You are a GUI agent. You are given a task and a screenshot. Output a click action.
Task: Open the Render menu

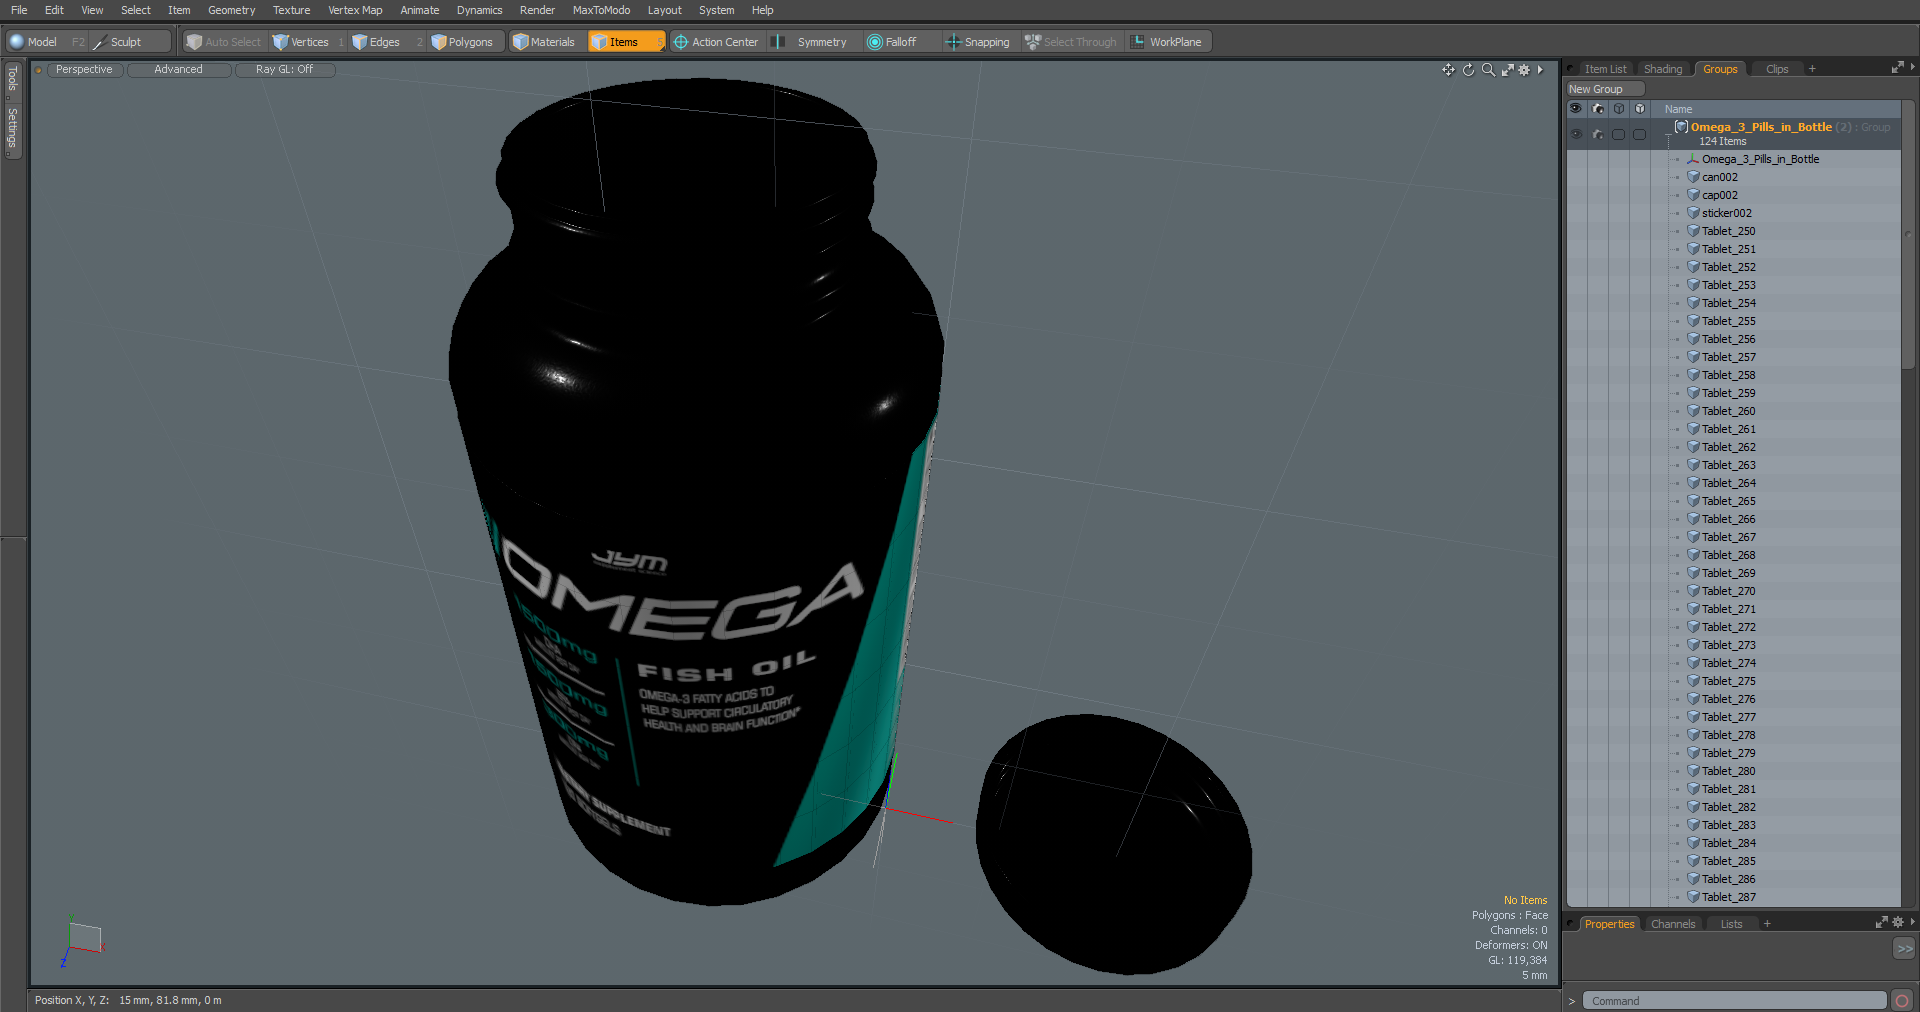coord(537,10)
